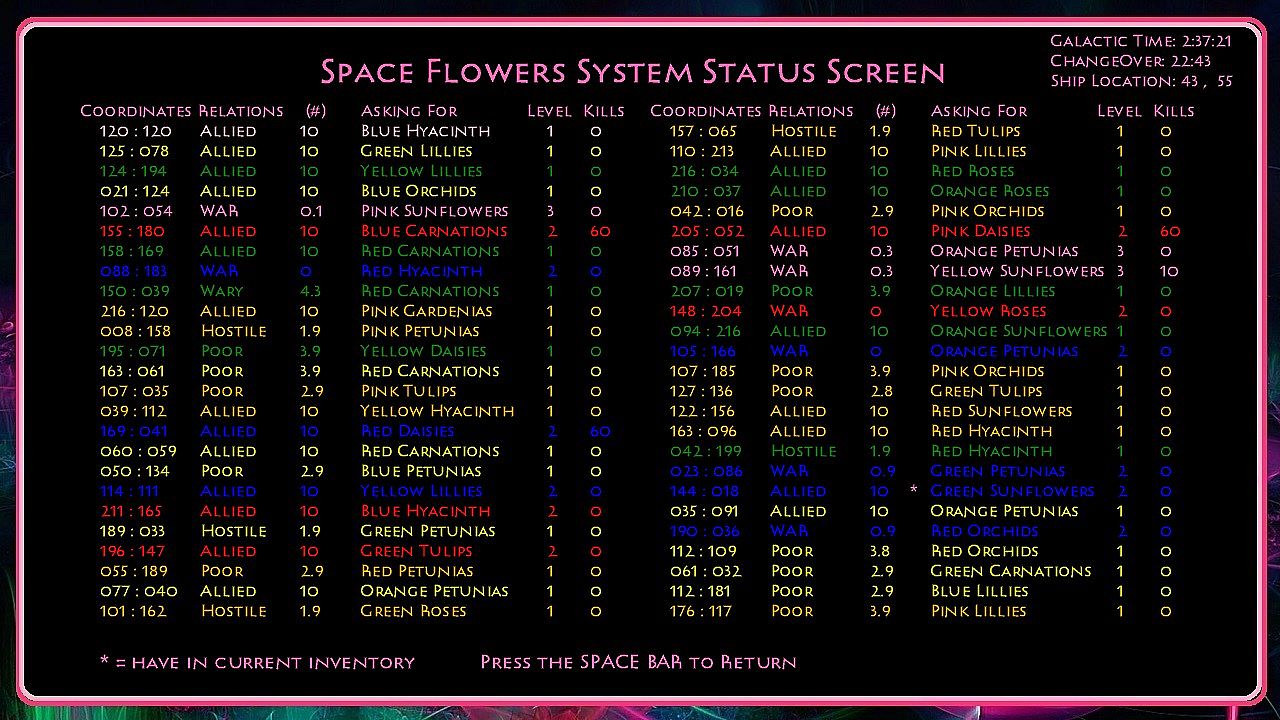Select coordinates 125 : 078
This screenshot has width=1280, height=720.
(x=134, y=151)
